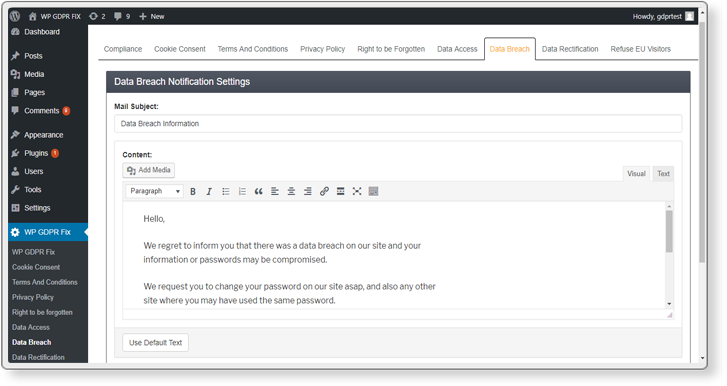Click the WordPress logo icon
The image size is (727, 386).
pyautogui.click(x=15, y=16)
